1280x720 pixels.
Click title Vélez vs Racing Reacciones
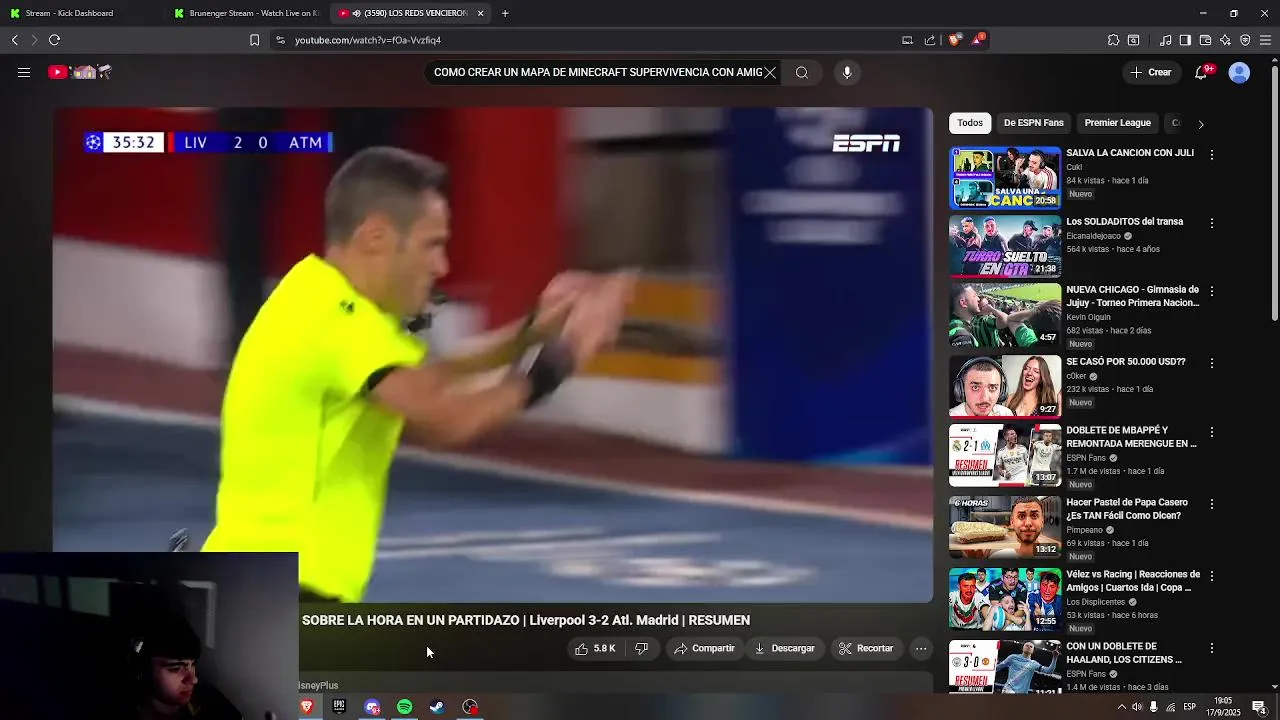tap(1133, 581)
